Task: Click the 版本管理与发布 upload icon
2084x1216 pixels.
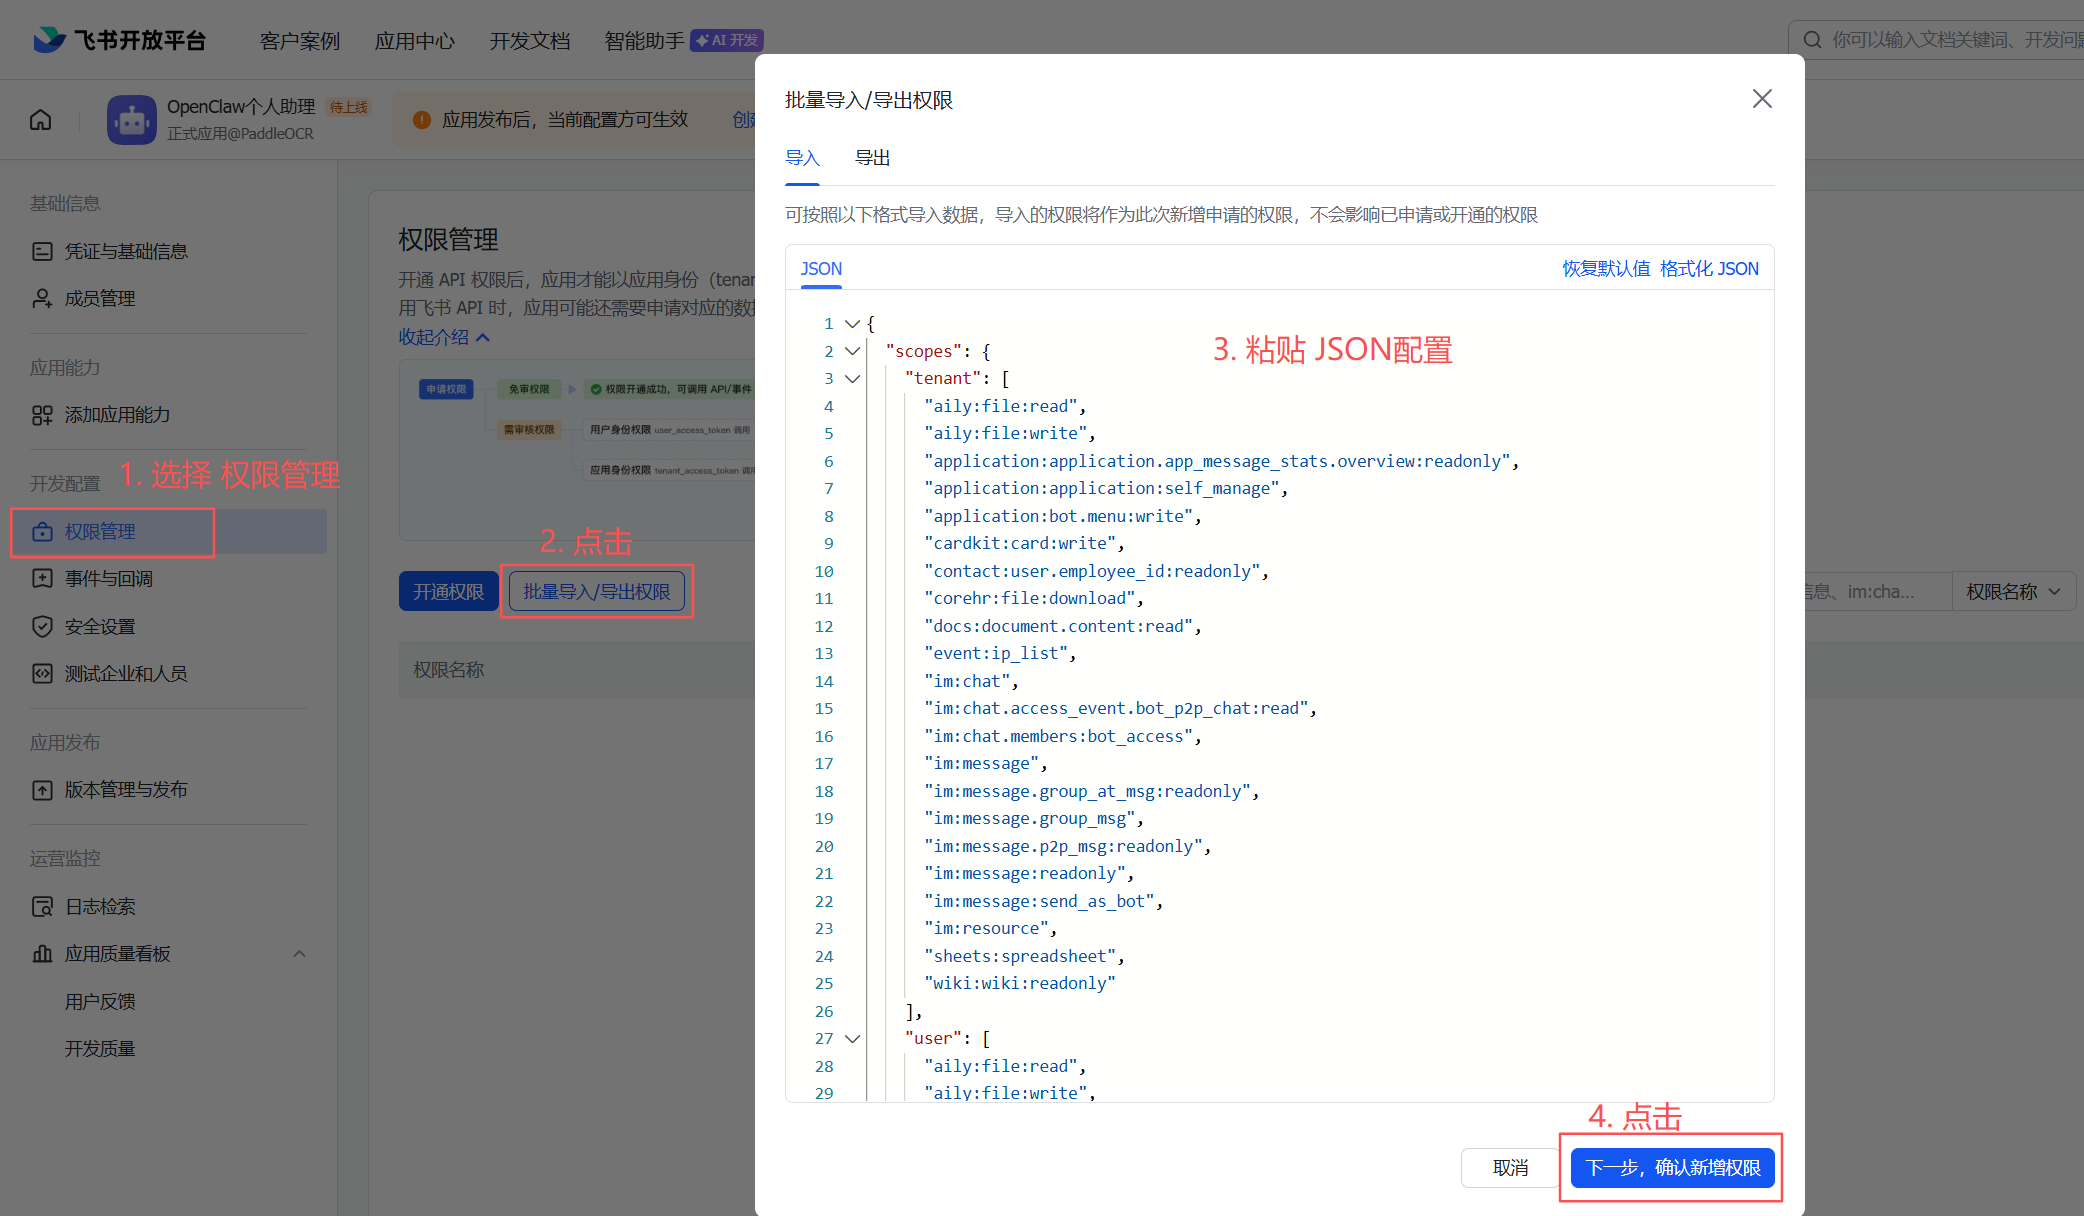Action: (42, 790)
